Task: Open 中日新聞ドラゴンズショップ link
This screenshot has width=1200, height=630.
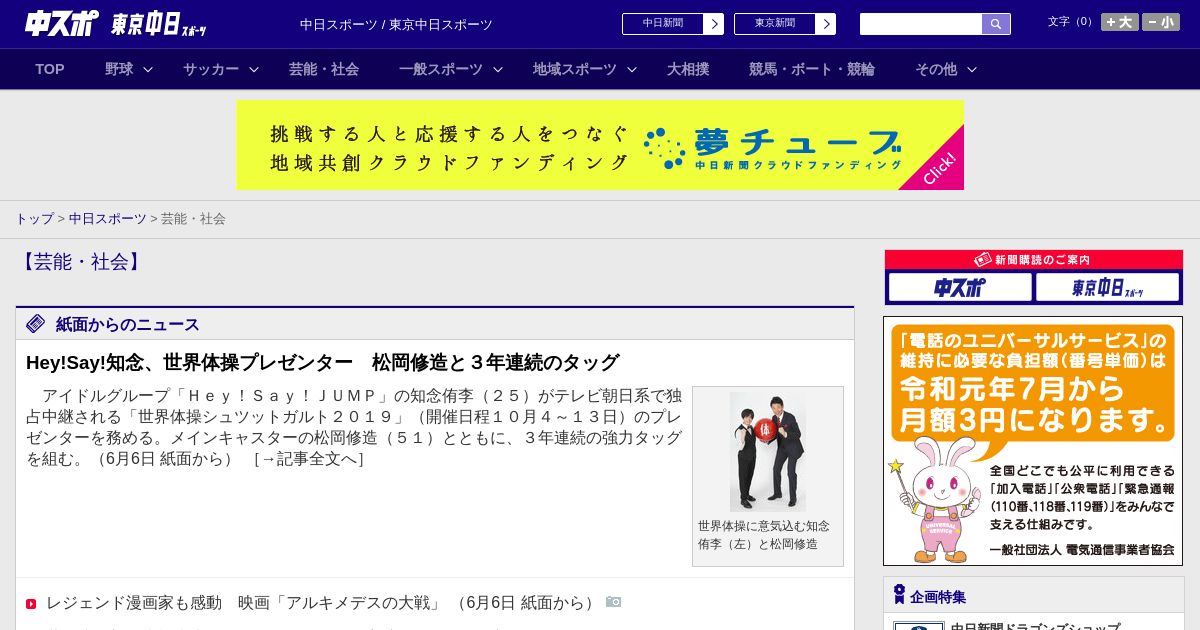Action: point(1034,626)
